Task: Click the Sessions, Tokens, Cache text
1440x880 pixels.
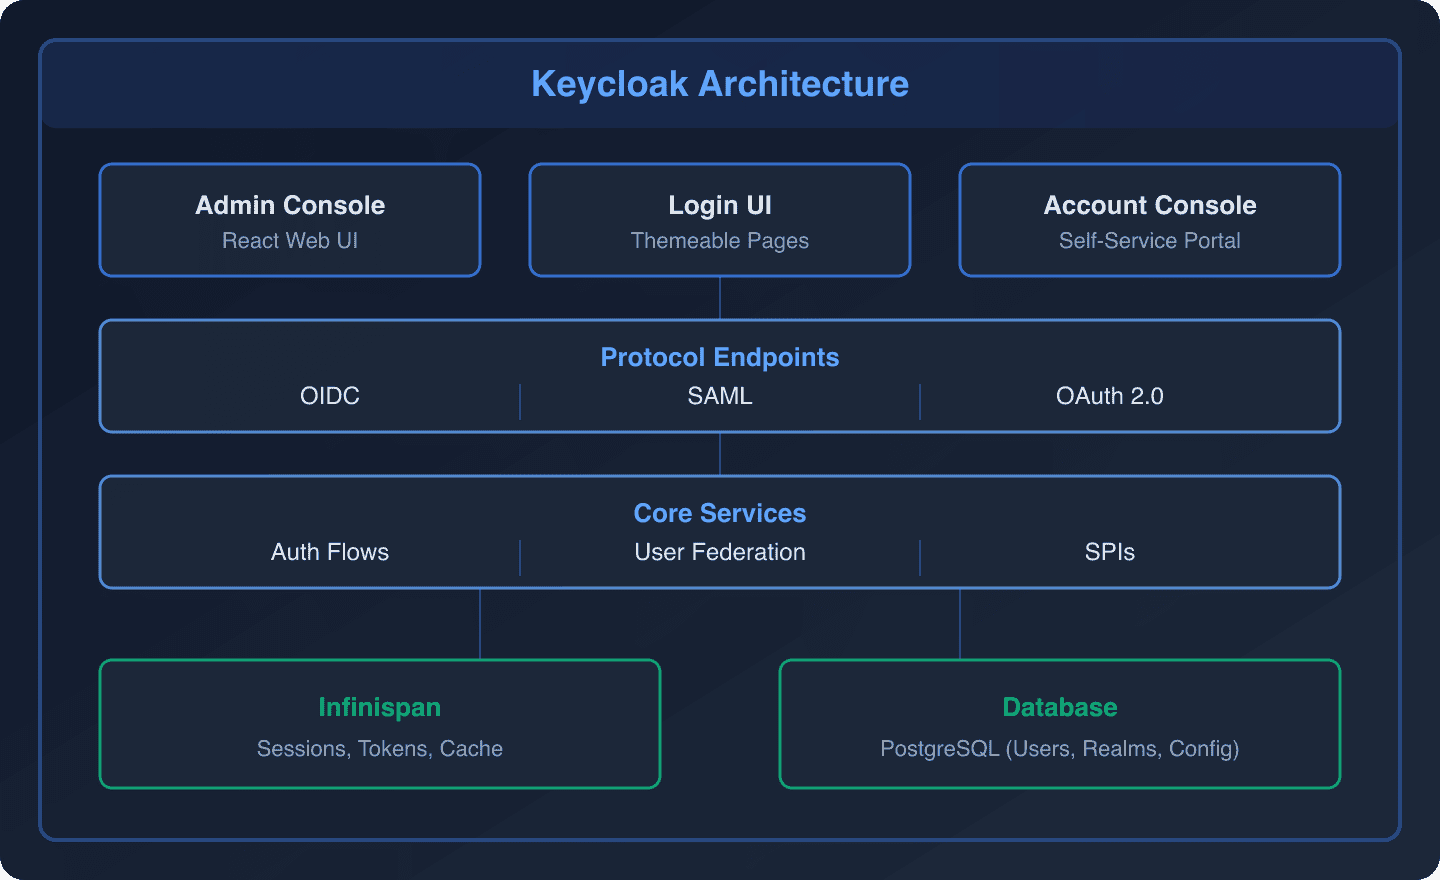Action: click(380, 749)
